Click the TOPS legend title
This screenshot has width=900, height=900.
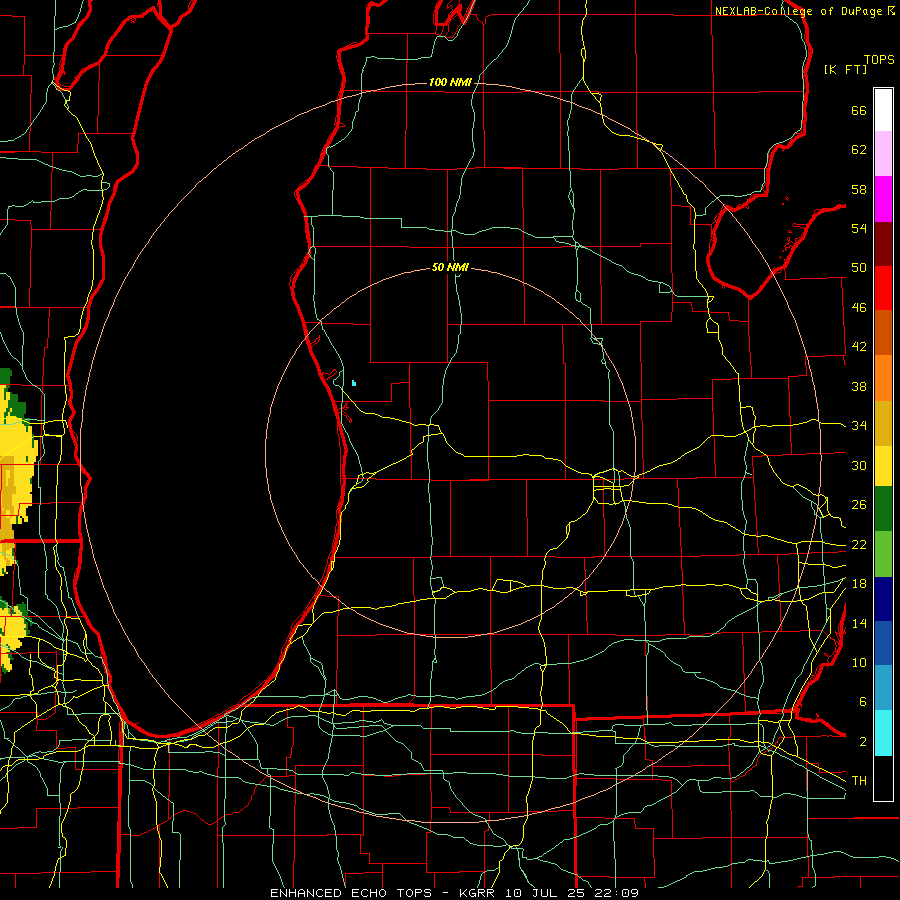tap(879, 59)
